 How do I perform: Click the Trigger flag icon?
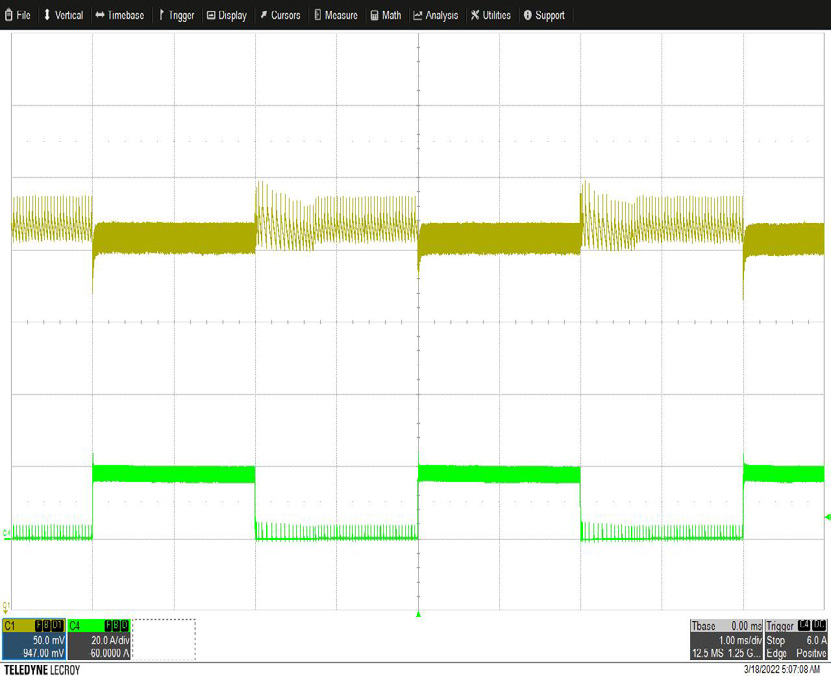[161, 15]
